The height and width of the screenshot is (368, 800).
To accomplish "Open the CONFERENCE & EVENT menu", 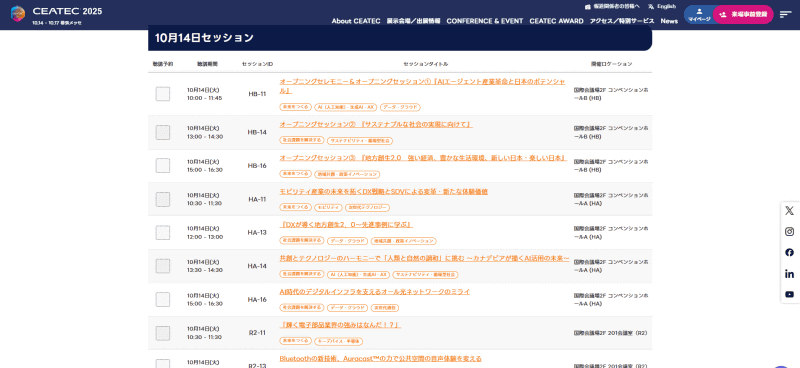I will point(485,21).
